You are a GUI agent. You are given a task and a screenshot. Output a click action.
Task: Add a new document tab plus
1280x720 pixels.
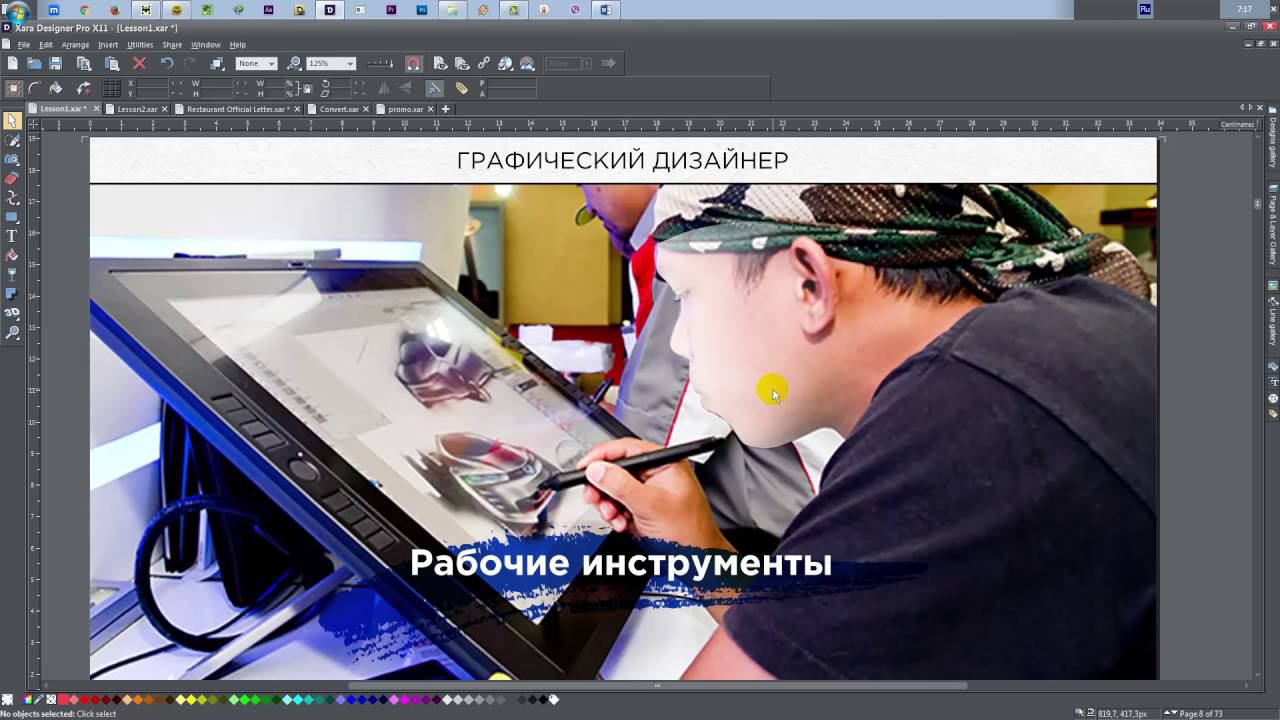pos(446,109)
